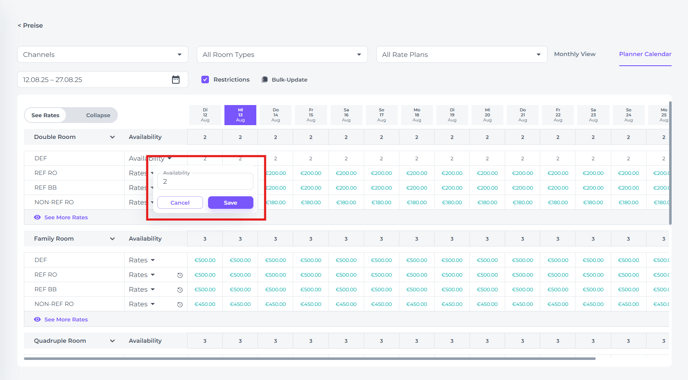Click the eye icon under Double Room rates

pyautogui.click(x=37, y=217)
